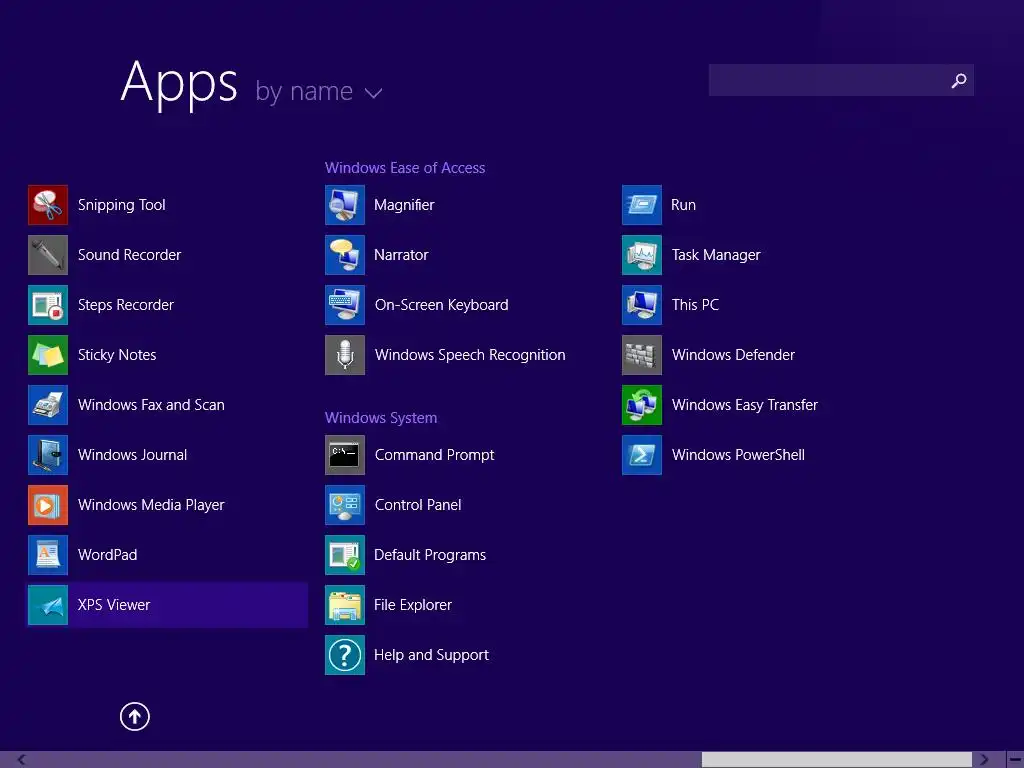Click the 'Windows Defender' label
The height and width of the screenshot is (768, 1024).
click(x=733, y=355)
